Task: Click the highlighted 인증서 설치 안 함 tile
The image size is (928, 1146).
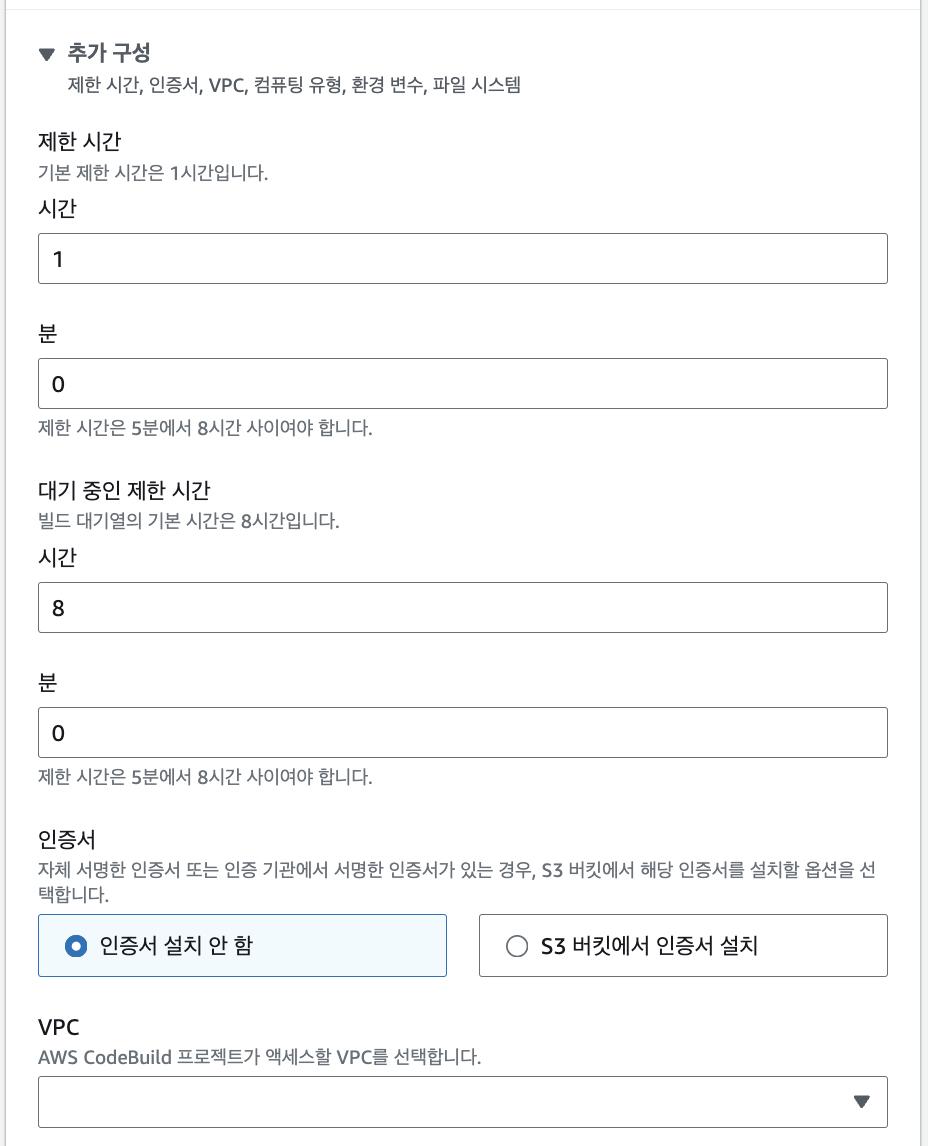Action: (x=242, y=945)
